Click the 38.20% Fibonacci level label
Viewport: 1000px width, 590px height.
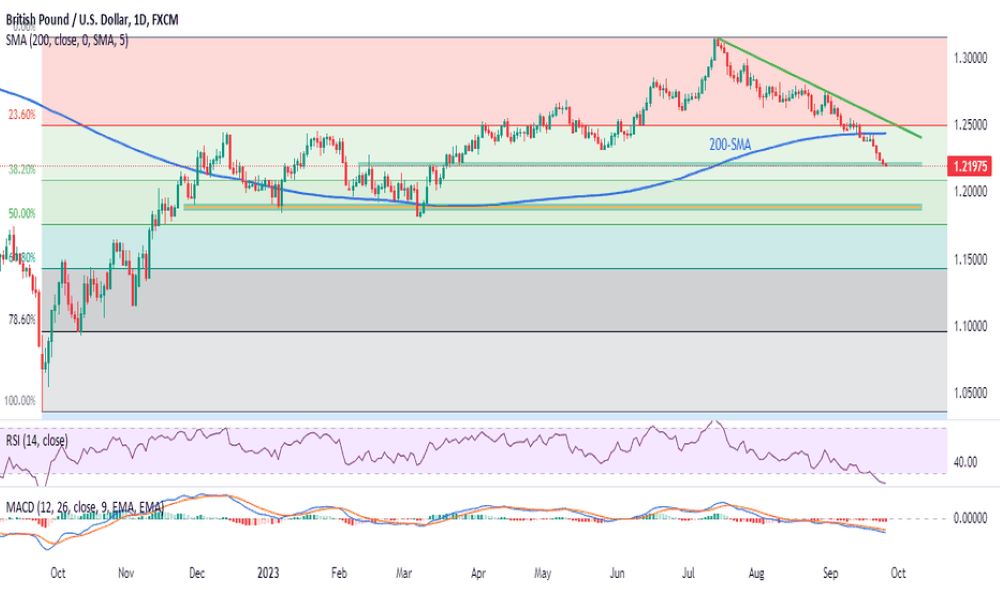coord(22,170)
